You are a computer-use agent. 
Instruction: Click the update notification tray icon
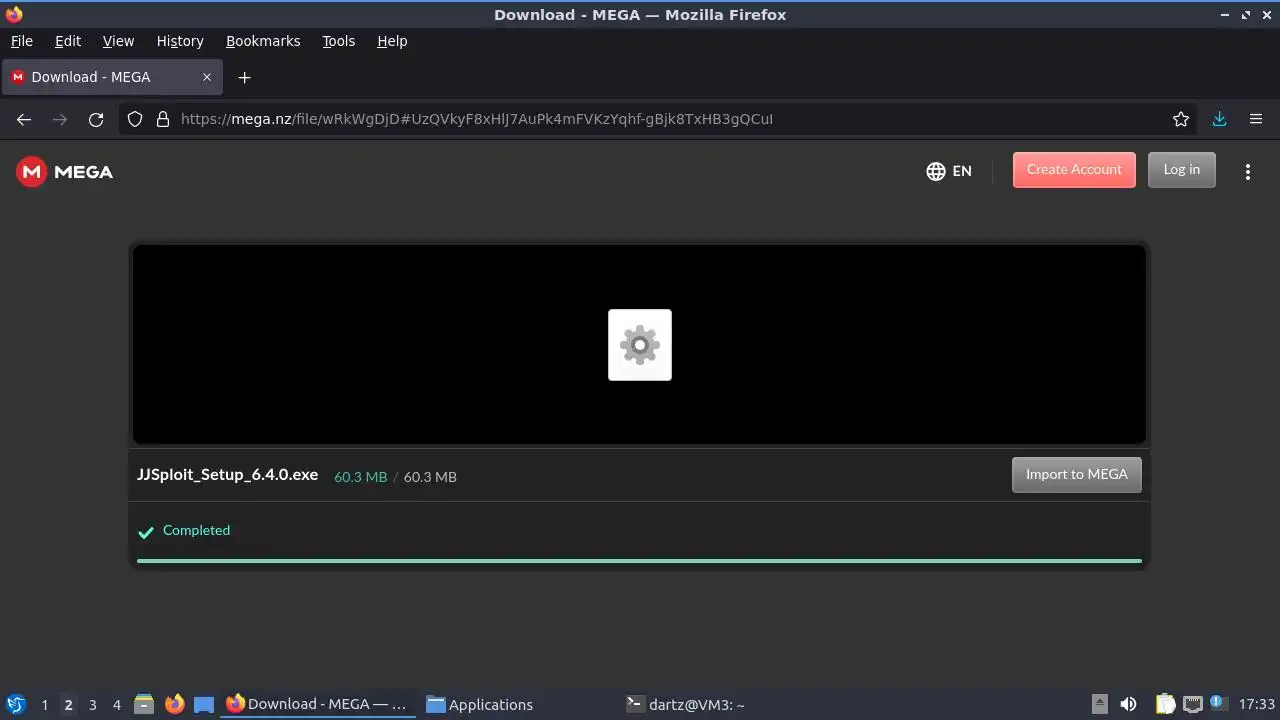click(x=1218, y=702)
